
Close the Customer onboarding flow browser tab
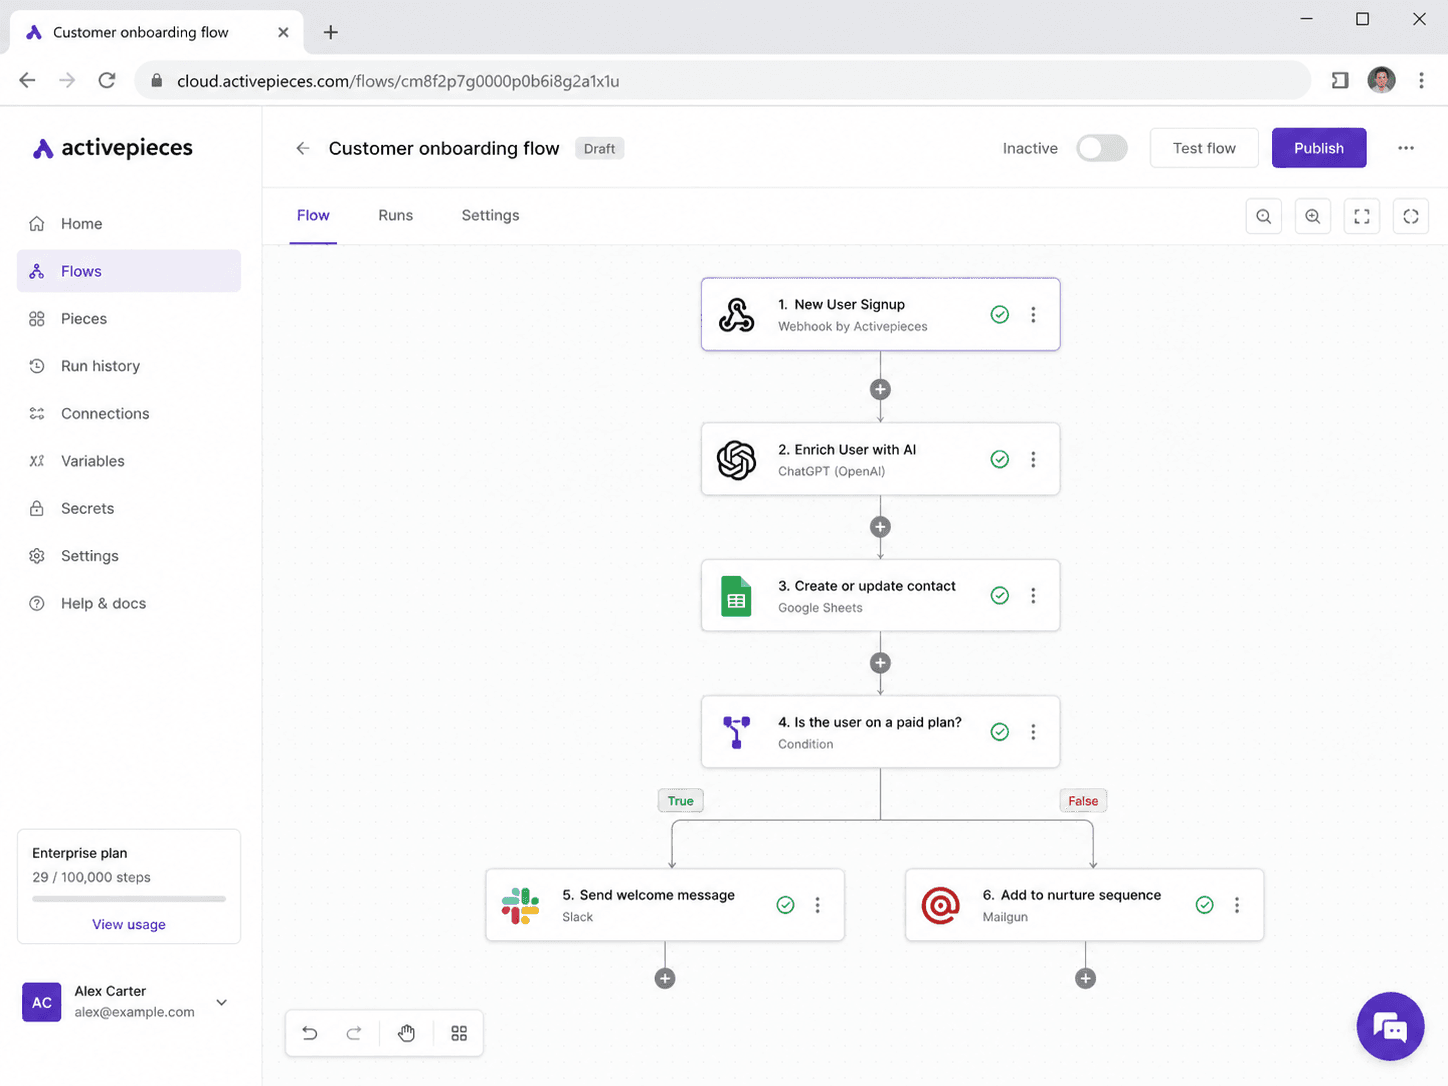[x=283, y=32]
